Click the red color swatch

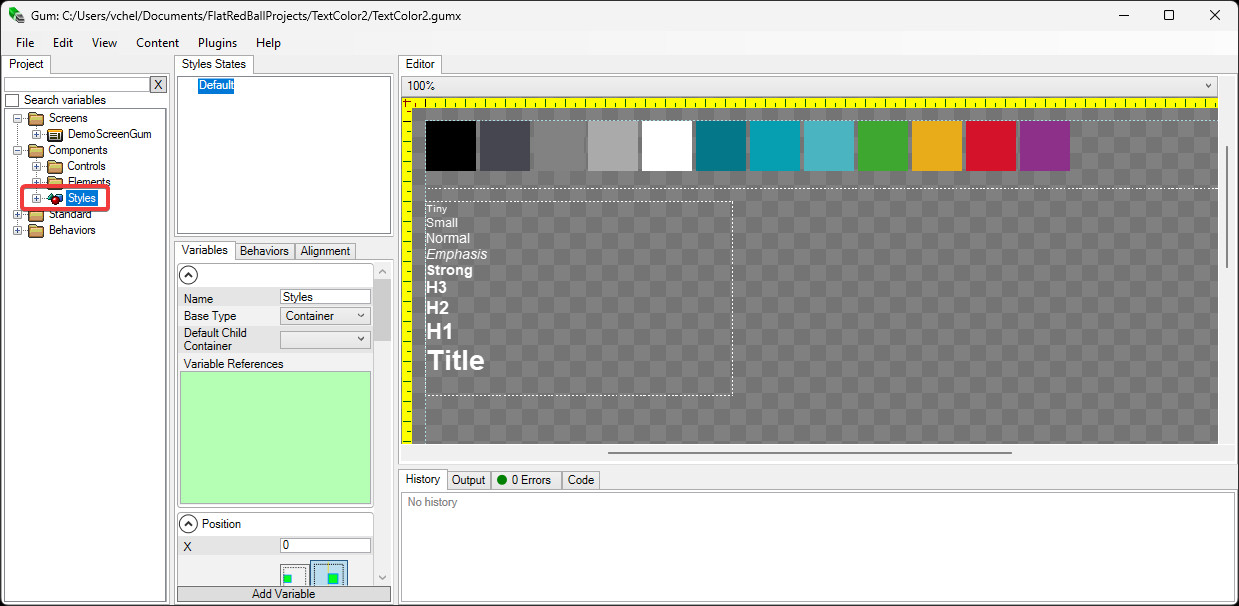click(991, 146)
